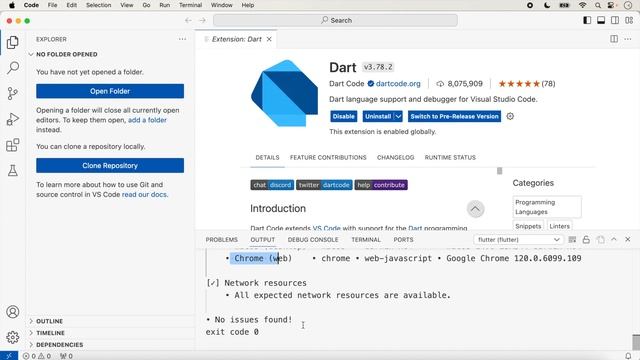Close the Extension: Dart tab
Image resolution: width=640 pixels, height=360 pixels.
tap(269, 39)
